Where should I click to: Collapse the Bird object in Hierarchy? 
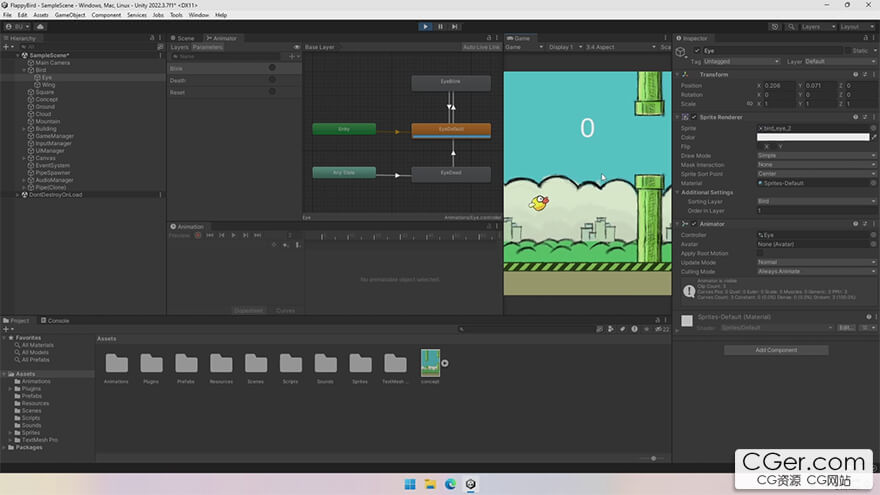24,70
